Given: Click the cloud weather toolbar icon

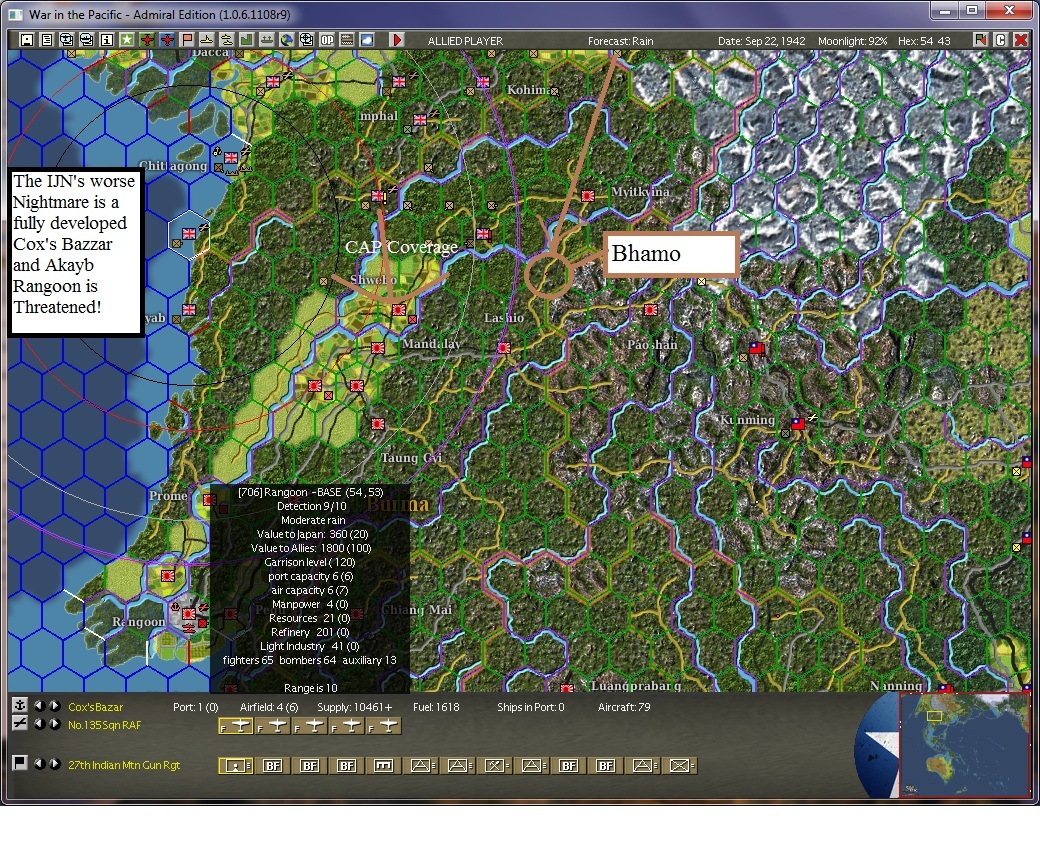Looking at the screenshot, I should pyautogui.click(x=366, y=40).
